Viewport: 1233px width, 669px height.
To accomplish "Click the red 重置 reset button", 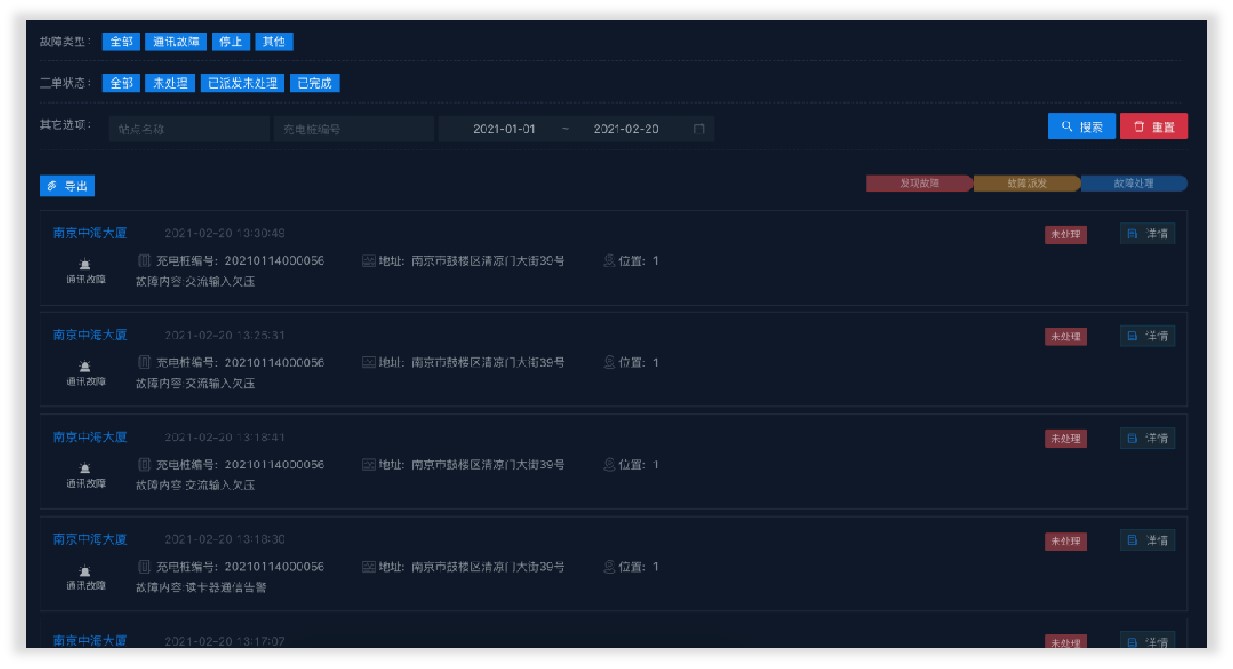I will tap(1153, 127).
